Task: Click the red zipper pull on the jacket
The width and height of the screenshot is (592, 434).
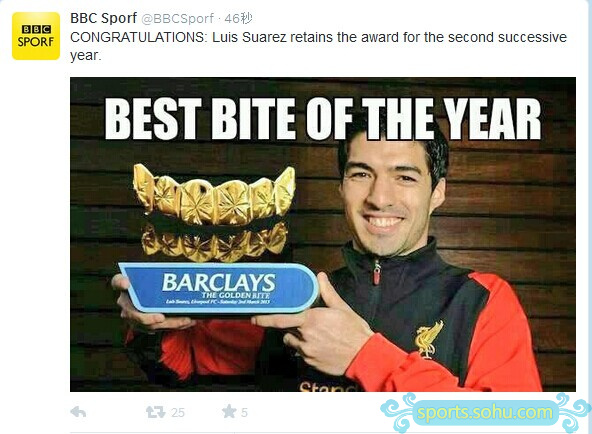Action: click(x=376, y=272)
